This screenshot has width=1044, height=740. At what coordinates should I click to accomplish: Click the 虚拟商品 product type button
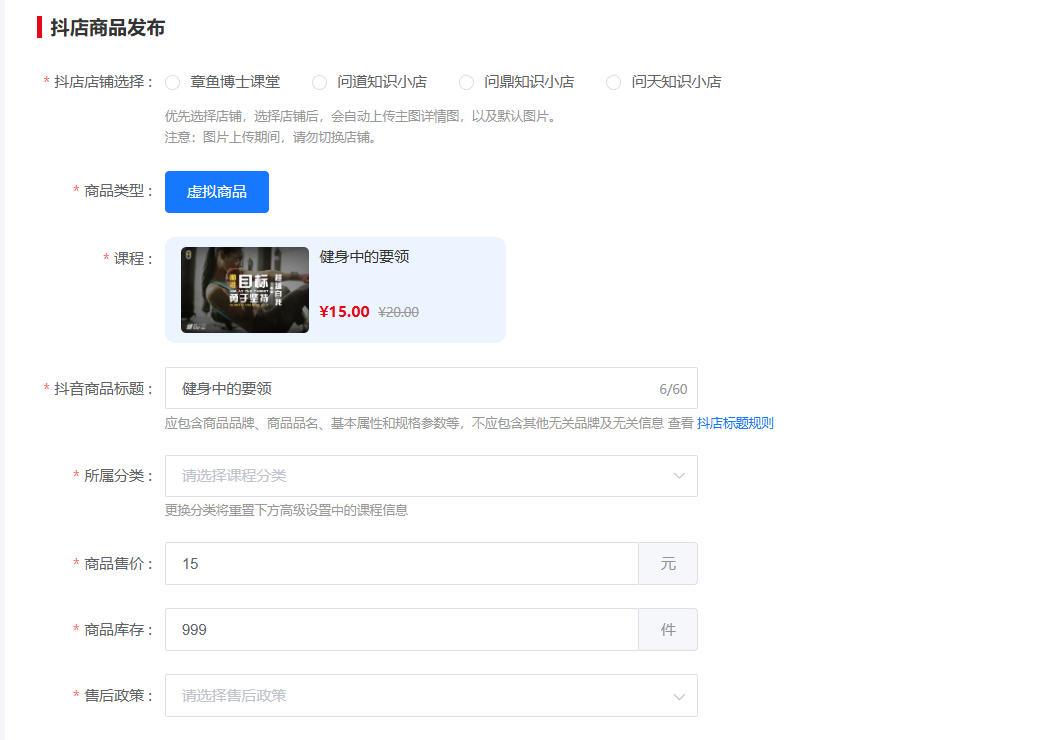(217, 192)
